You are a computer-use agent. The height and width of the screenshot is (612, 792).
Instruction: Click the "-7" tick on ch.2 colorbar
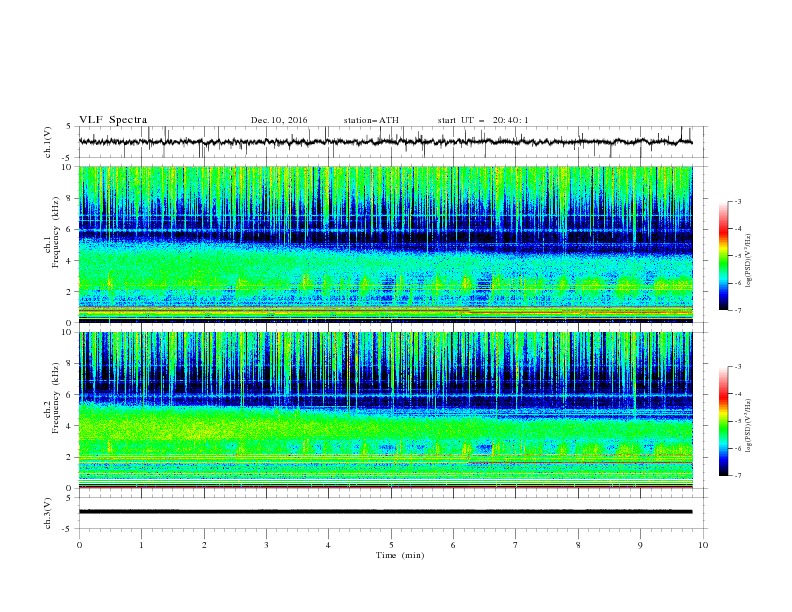(738, 475)
